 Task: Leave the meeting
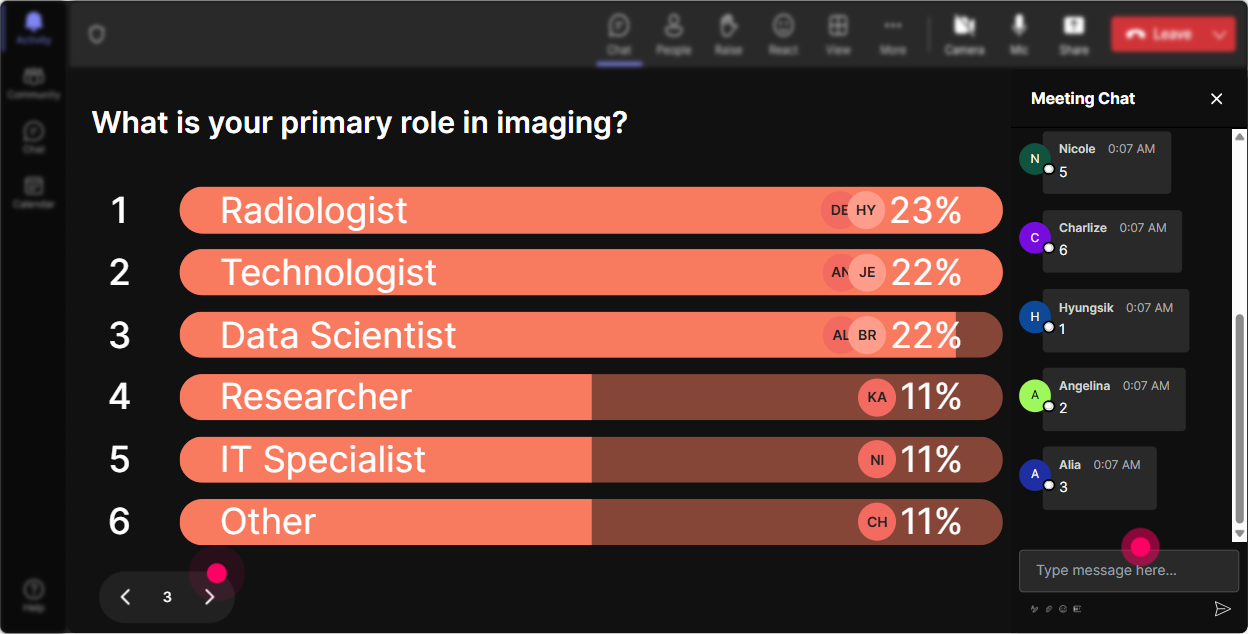(1158, 34)
